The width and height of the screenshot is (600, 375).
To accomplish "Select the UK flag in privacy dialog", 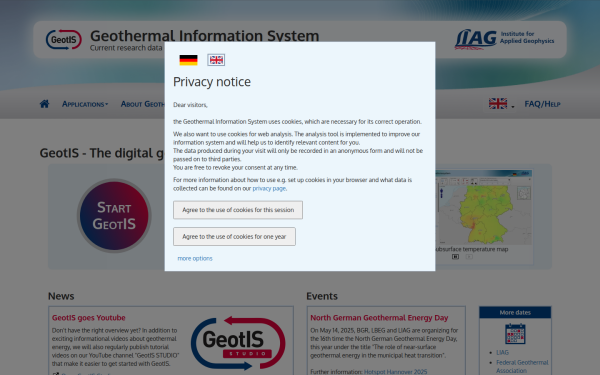I will click(x=216, y=60).
